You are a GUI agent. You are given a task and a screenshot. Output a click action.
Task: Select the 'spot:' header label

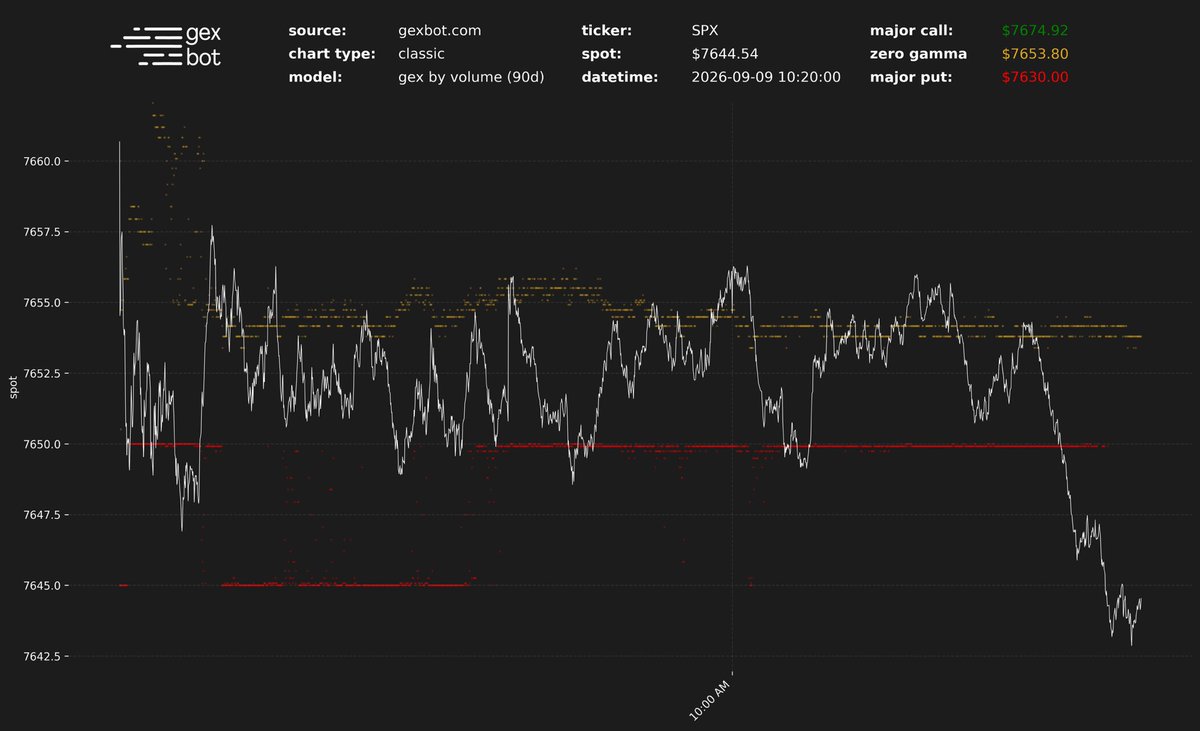(601, 54)
